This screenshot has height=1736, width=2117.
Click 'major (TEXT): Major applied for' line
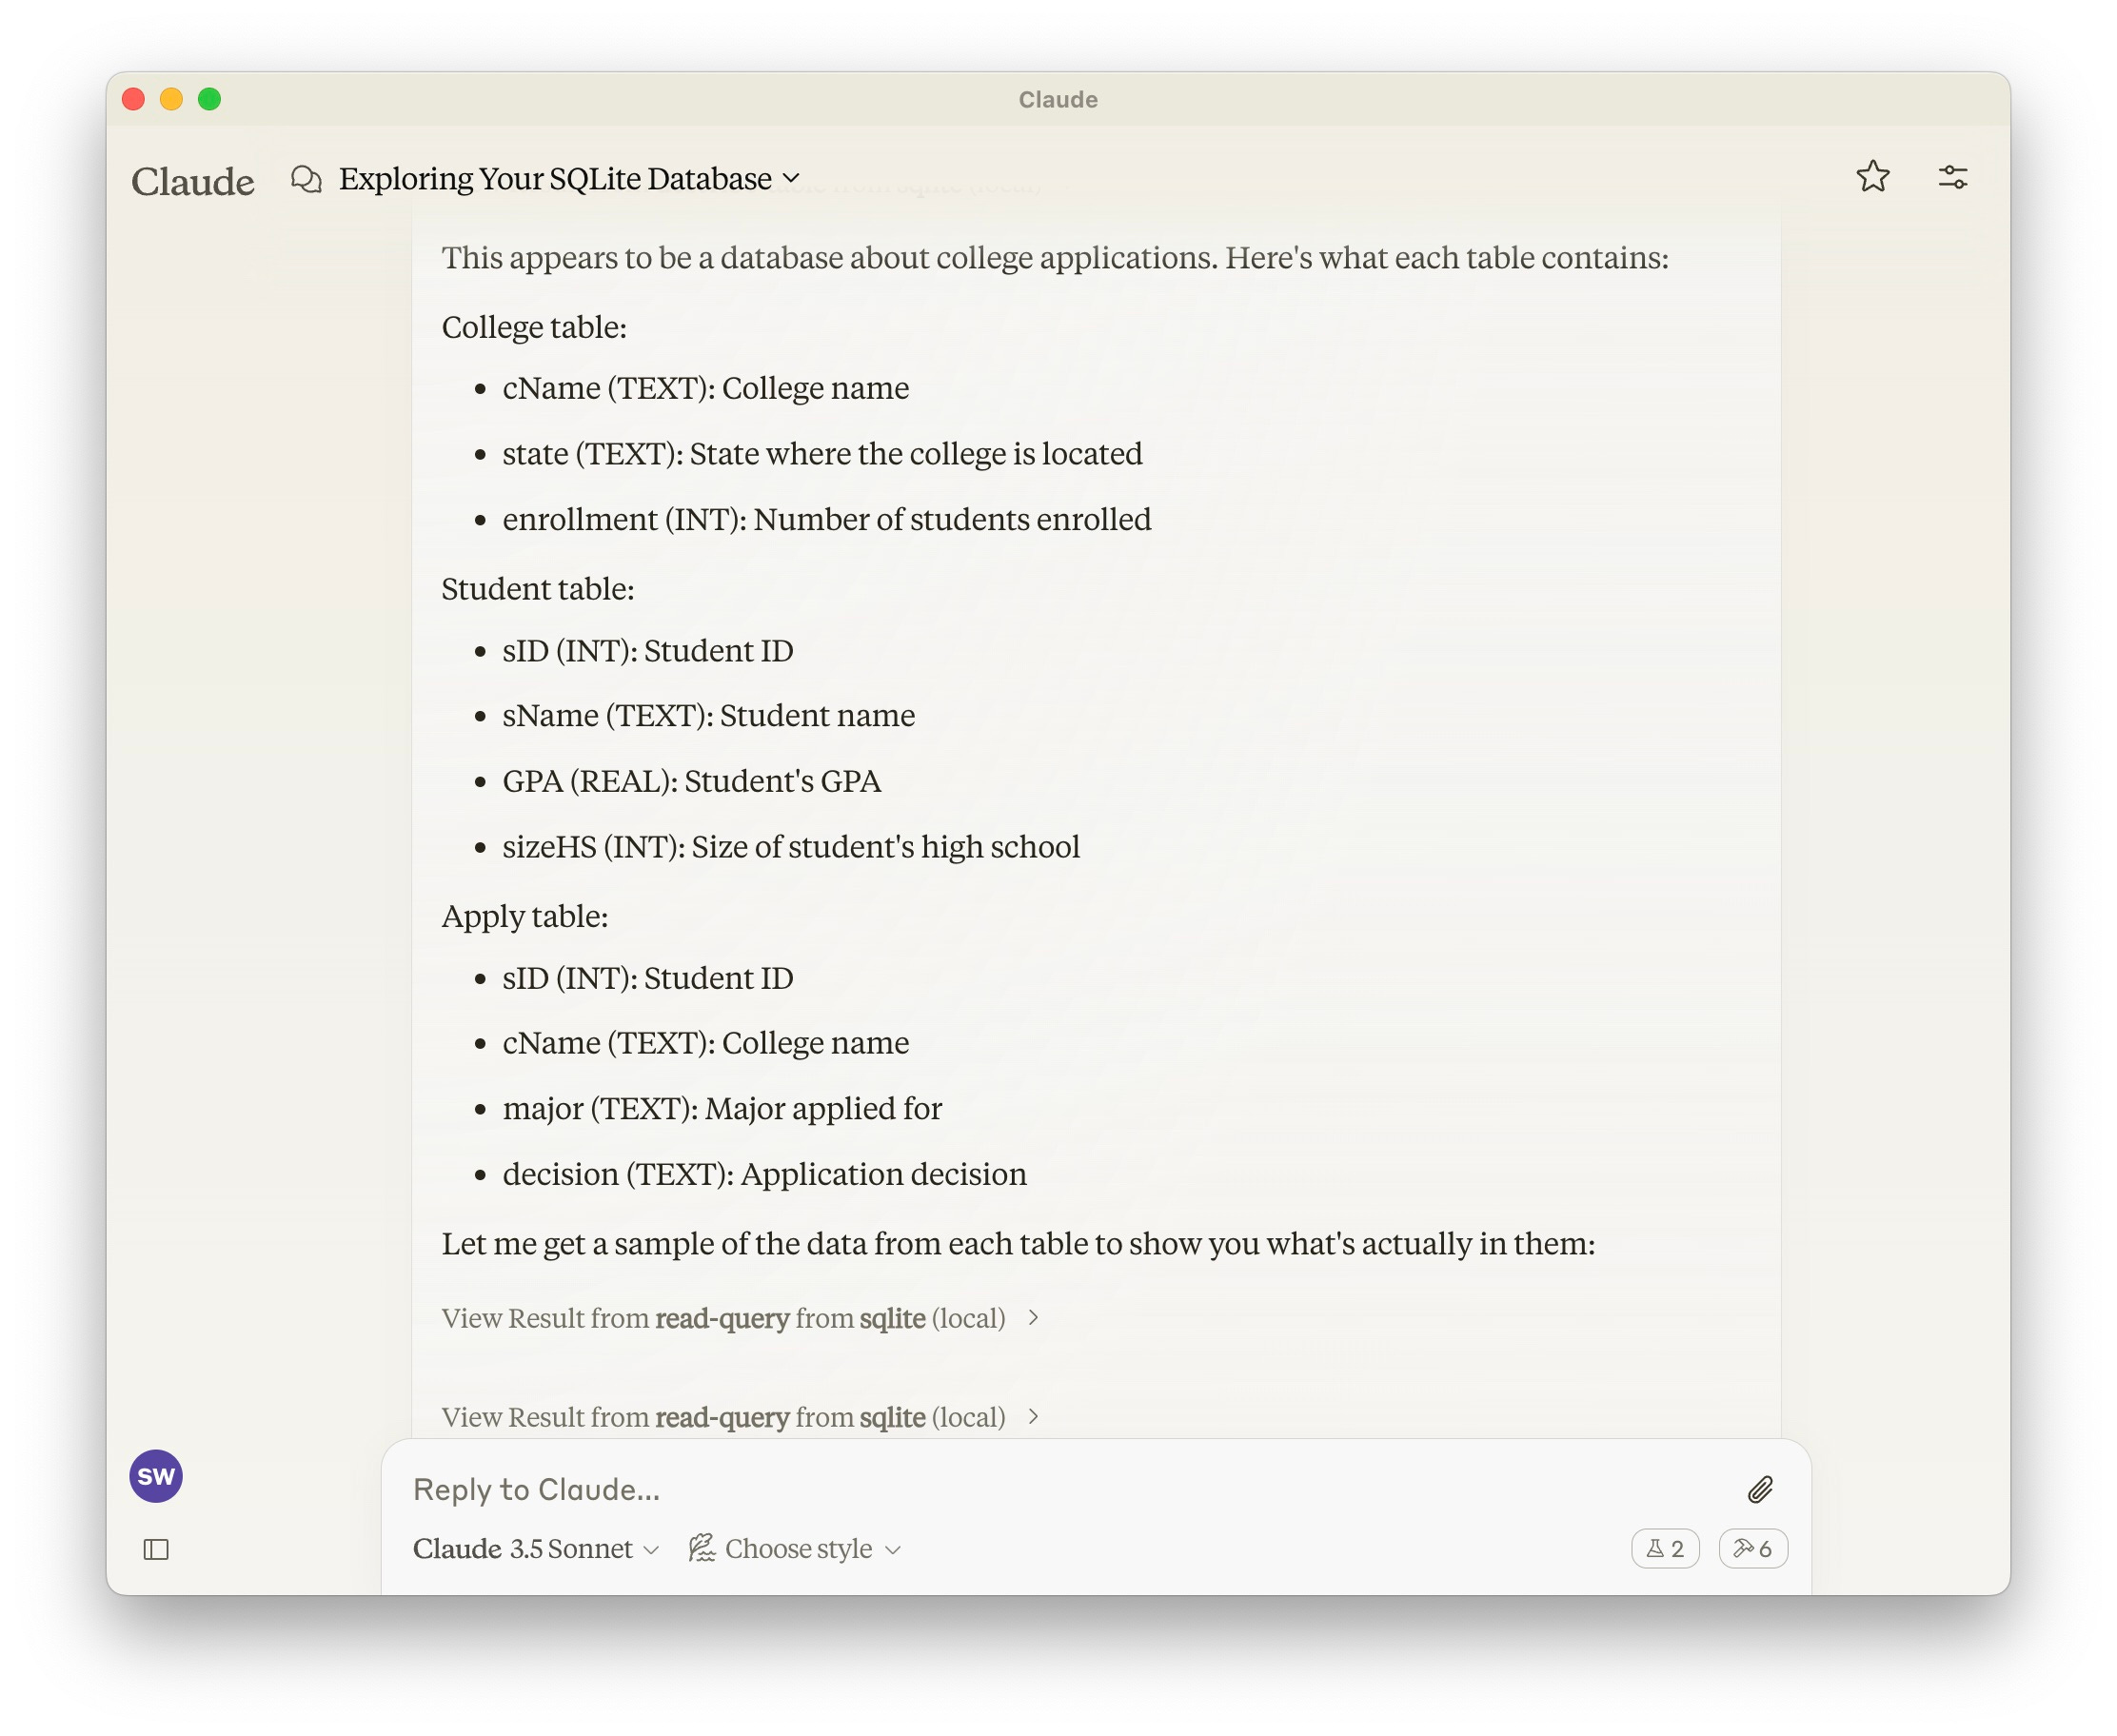click(x=722, y=1108)
